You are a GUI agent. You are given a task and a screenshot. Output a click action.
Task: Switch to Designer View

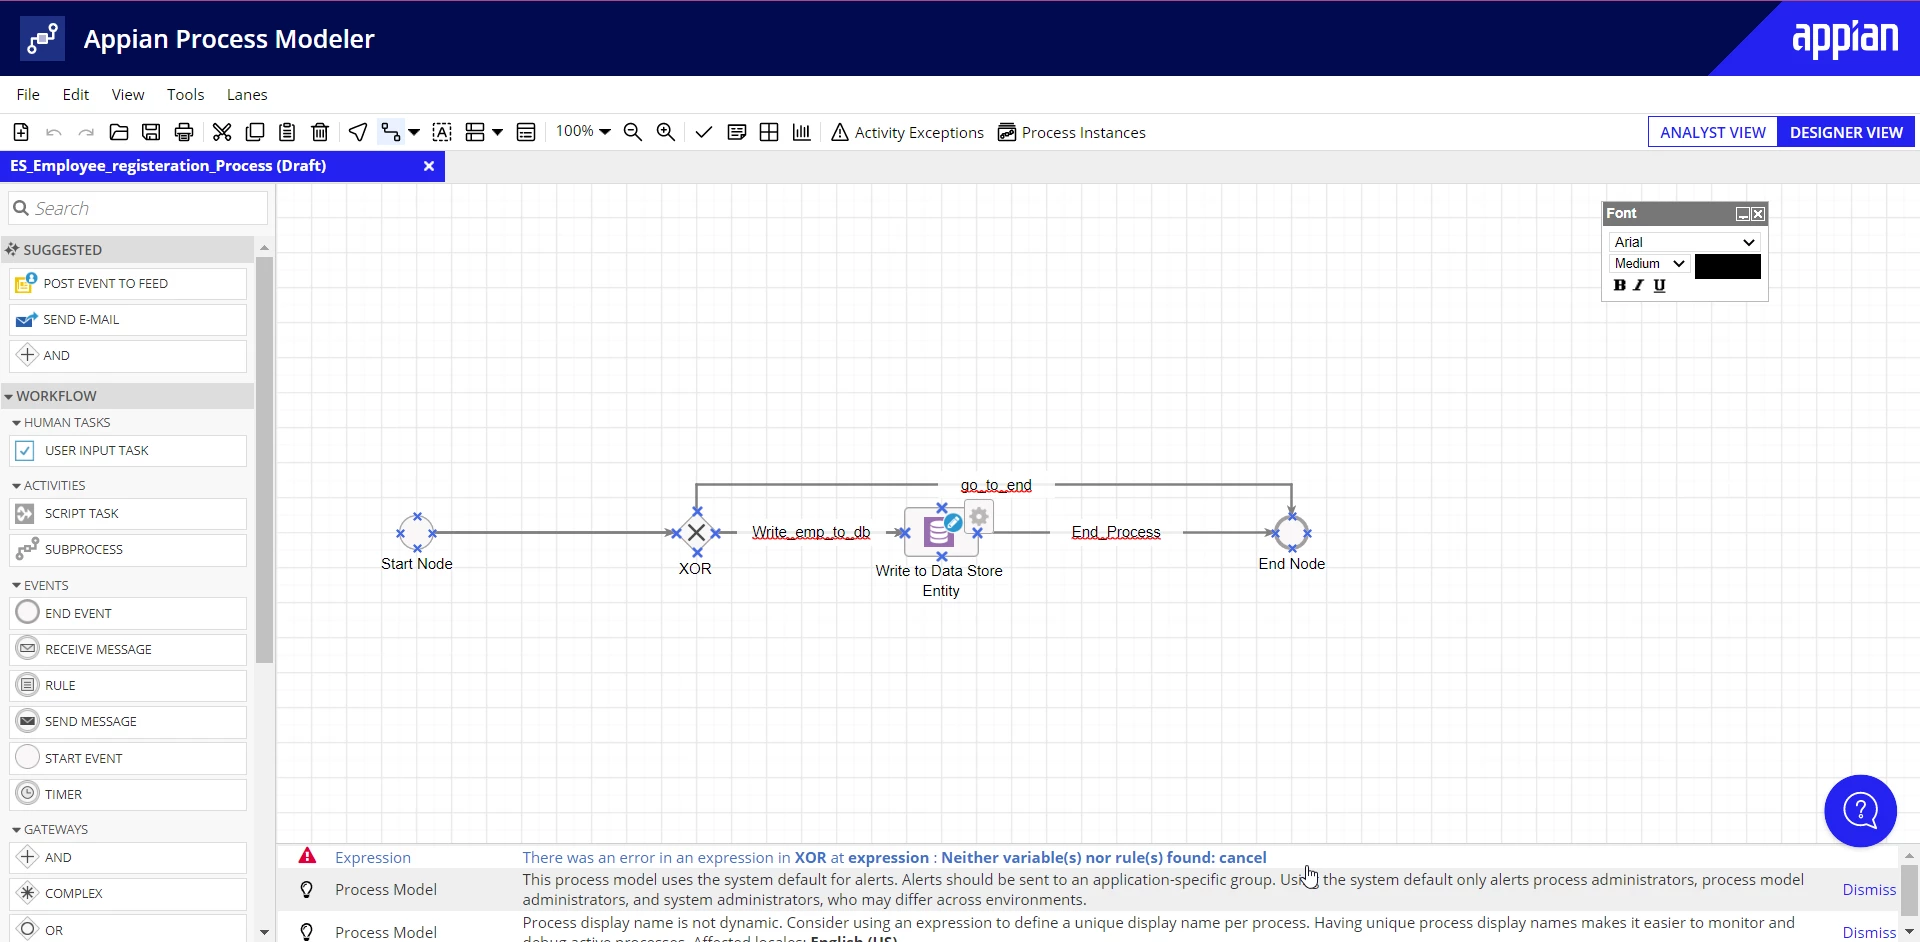pyautogui.click(x=1846, y=132)
